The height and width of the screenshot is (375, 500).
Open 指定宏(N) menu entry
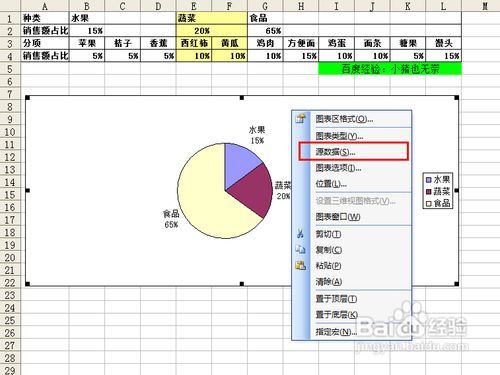tap(336, 332)
